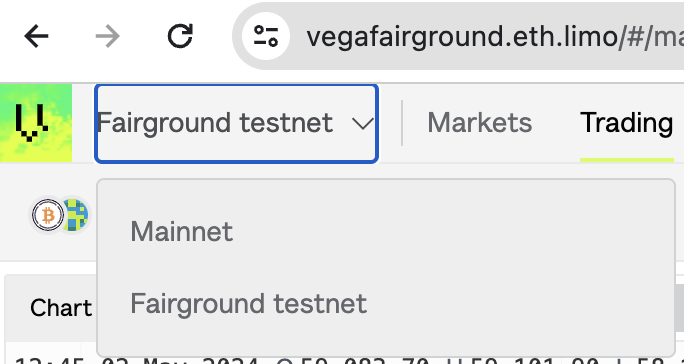The width and height of the screenshot is (684, 364).
Task: Collapse the Fairground testnet network switcher
Action: [236, 124]
